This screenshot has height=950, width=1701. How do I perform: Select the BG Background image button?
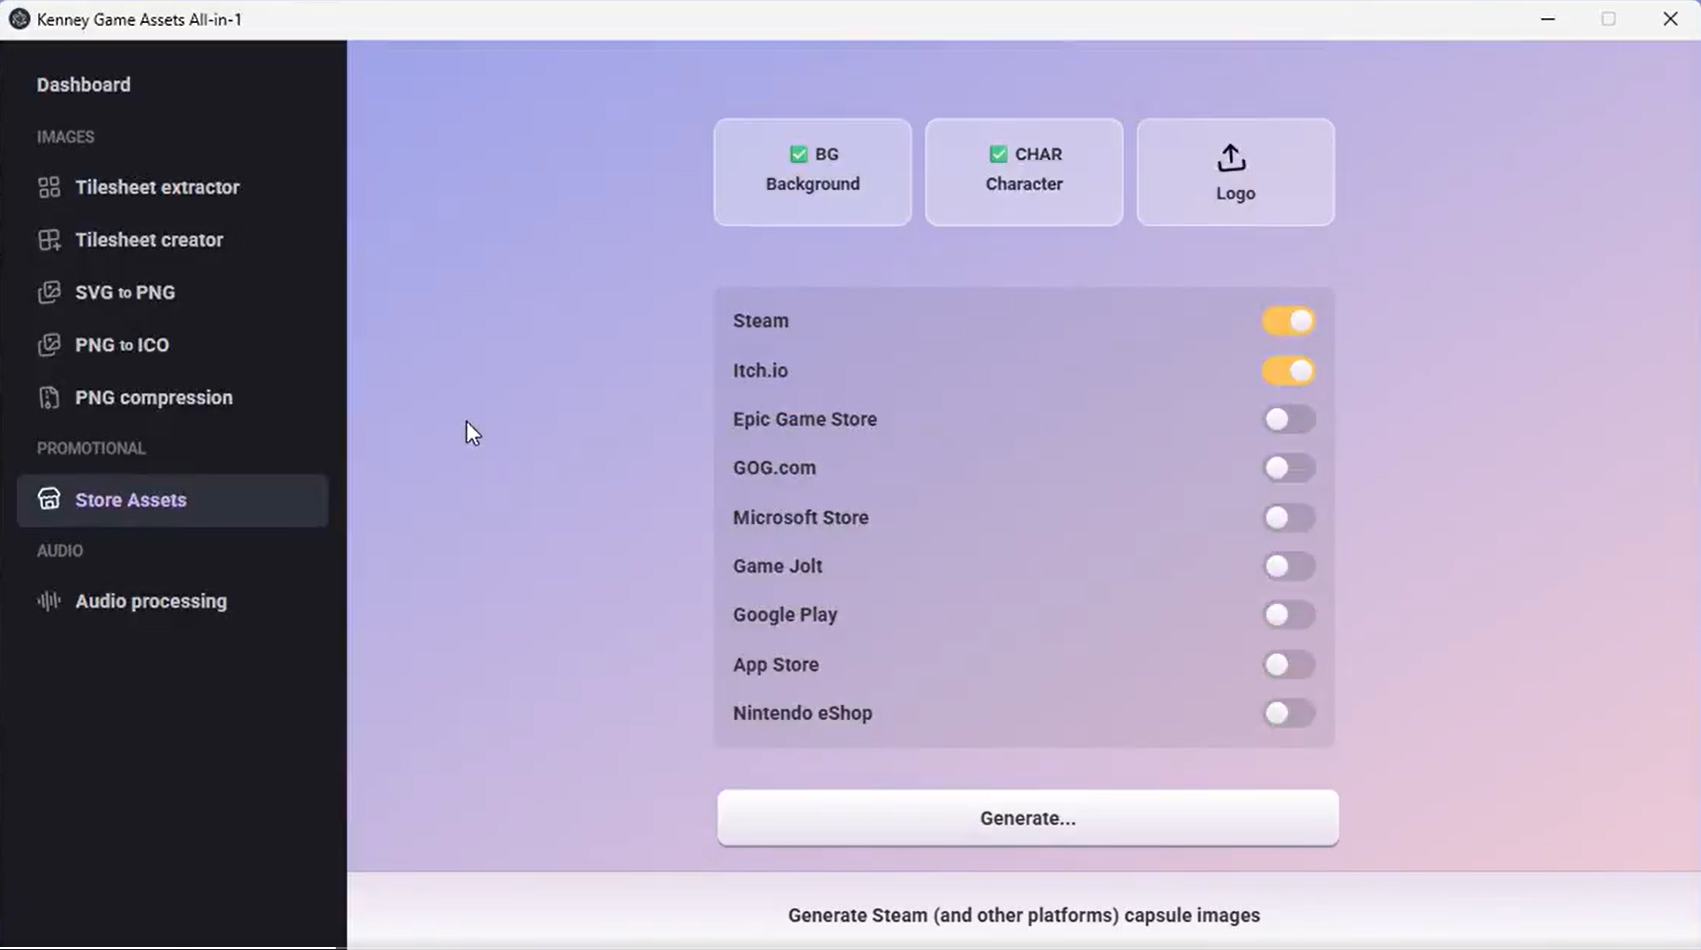click(x=812, y=172)
